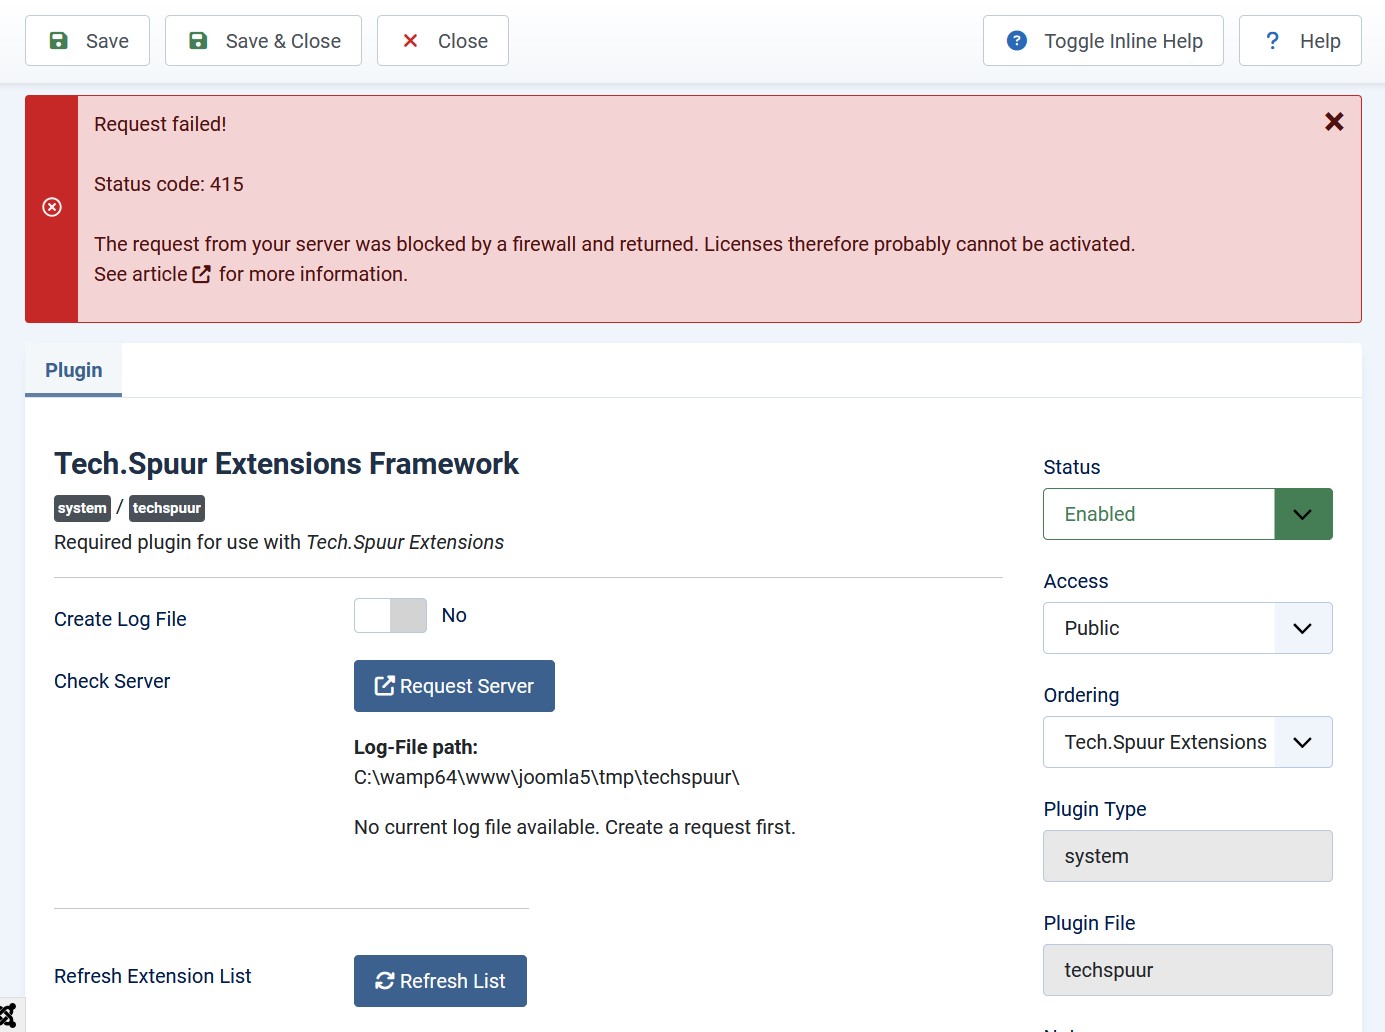Click the 'techspuur' badge under the title
This screenshot has width=1385, height=1032.
167,508
